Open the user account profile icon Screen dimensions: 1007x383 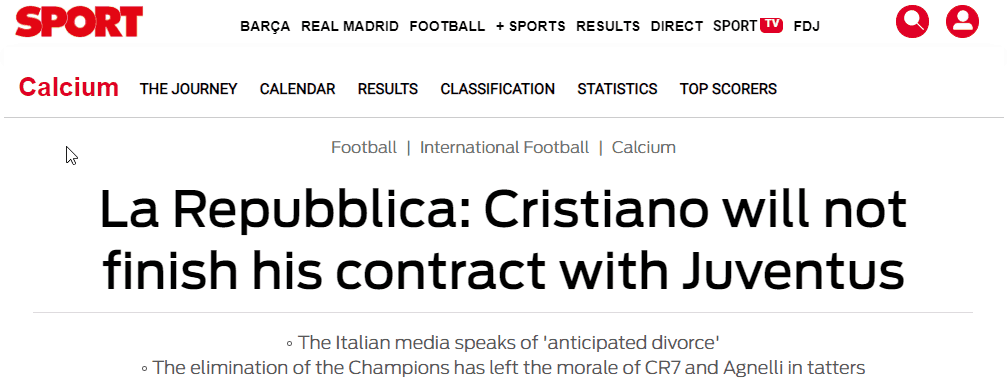pos(962,21)
